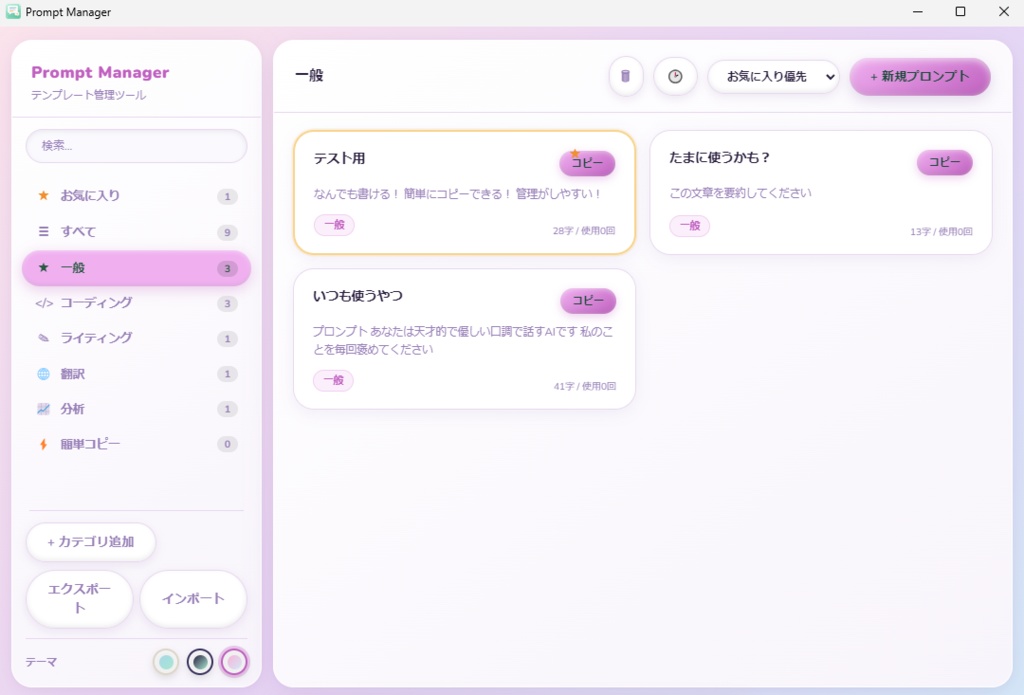Open the clock history icon in the header

(675, 76)
